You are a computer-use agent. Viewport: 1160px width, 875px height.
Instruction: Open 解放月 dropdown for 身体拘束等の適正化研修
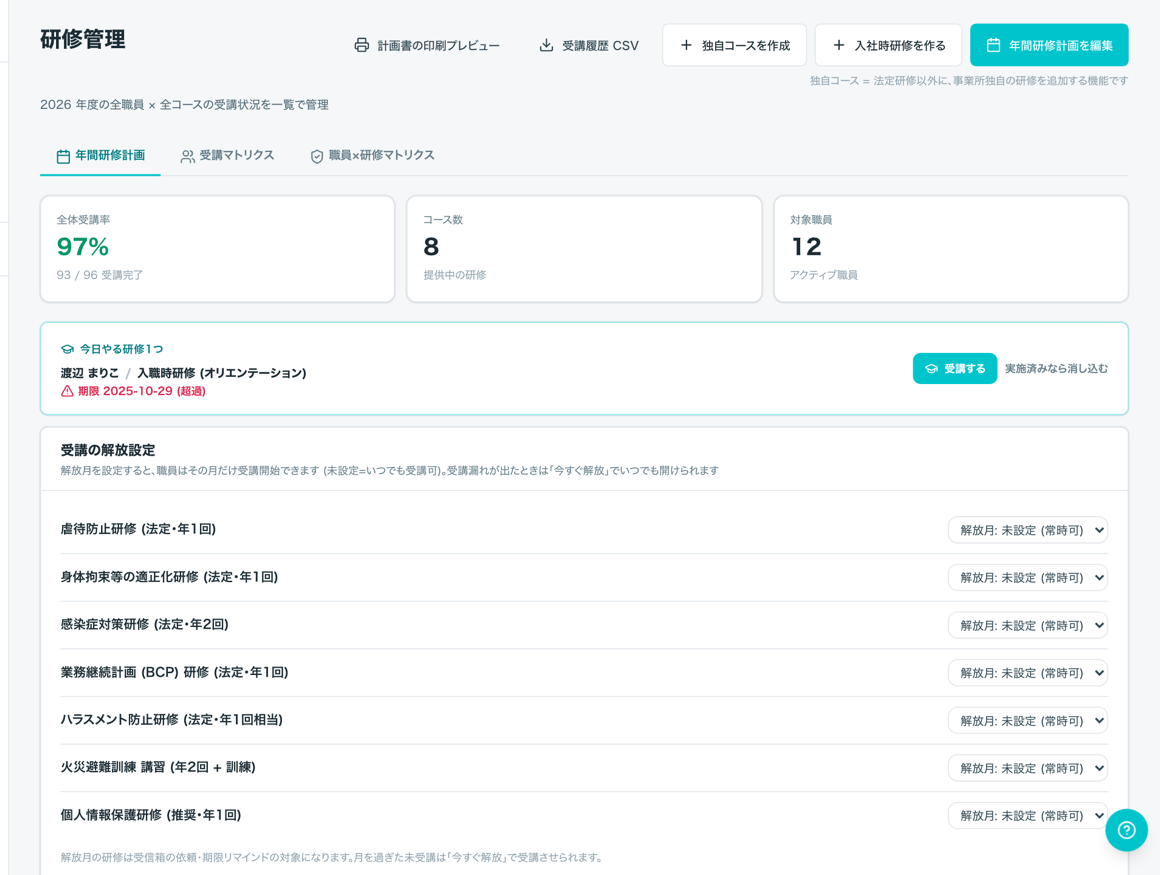click(x=1028, y=578)
